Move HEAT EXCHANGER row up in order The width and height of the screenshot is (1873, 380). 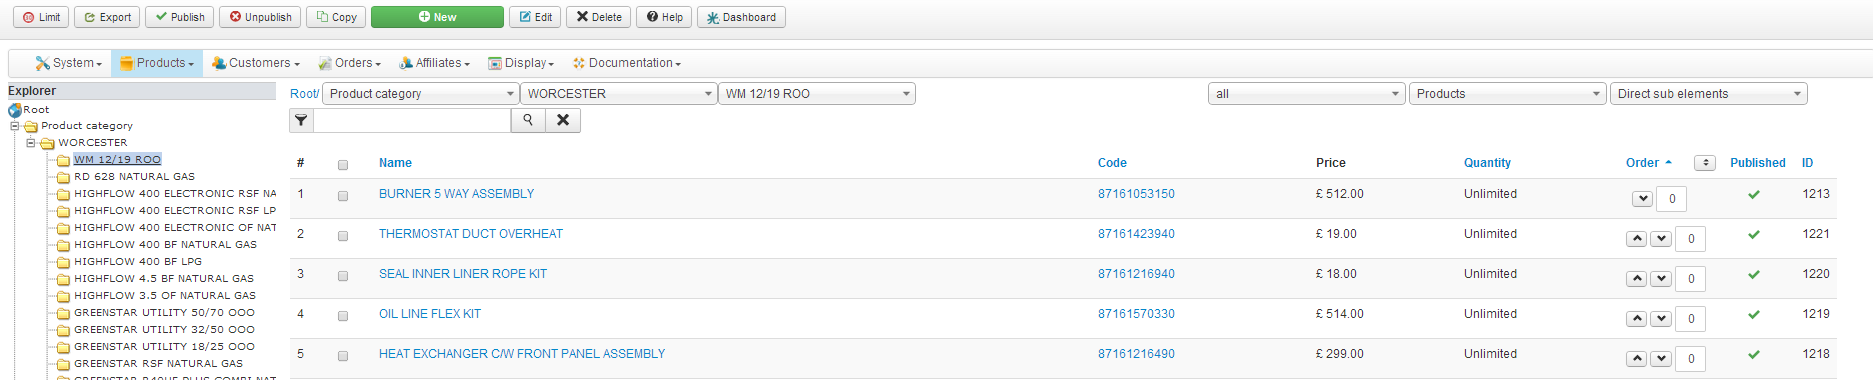tap(1637, 359)
